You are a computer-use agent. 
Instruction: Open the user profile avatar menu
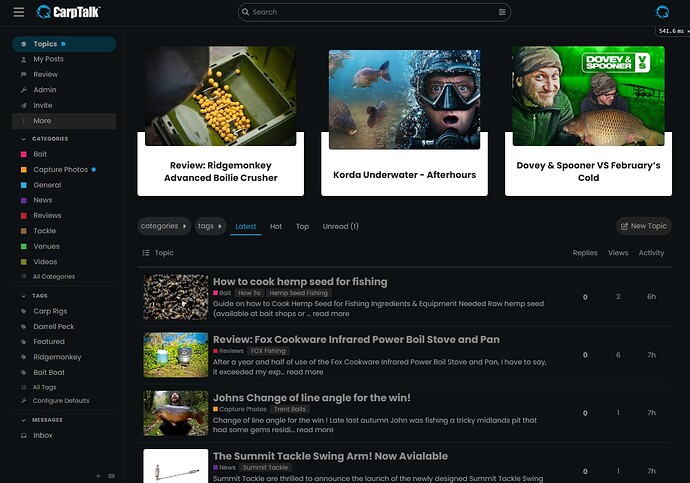(x=662, y=12)
